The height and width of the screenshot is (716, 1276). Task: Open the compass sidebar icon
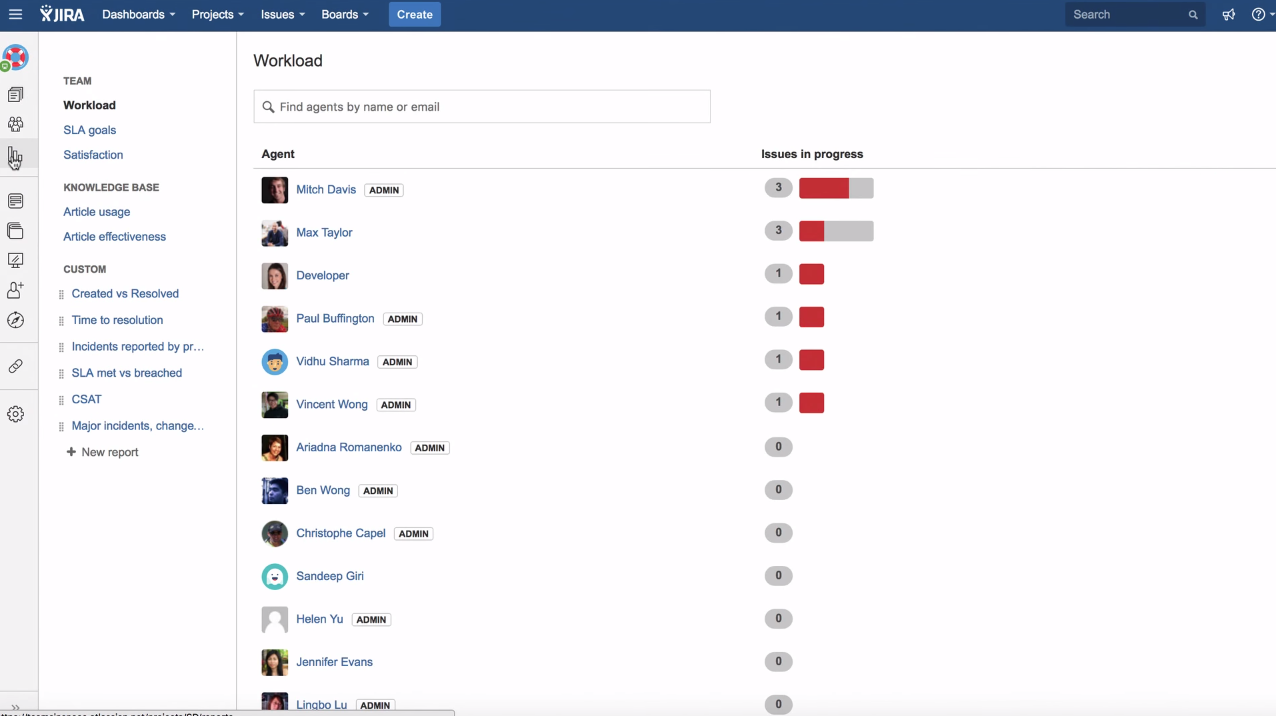pyautogui.click(x=15, y=321)
